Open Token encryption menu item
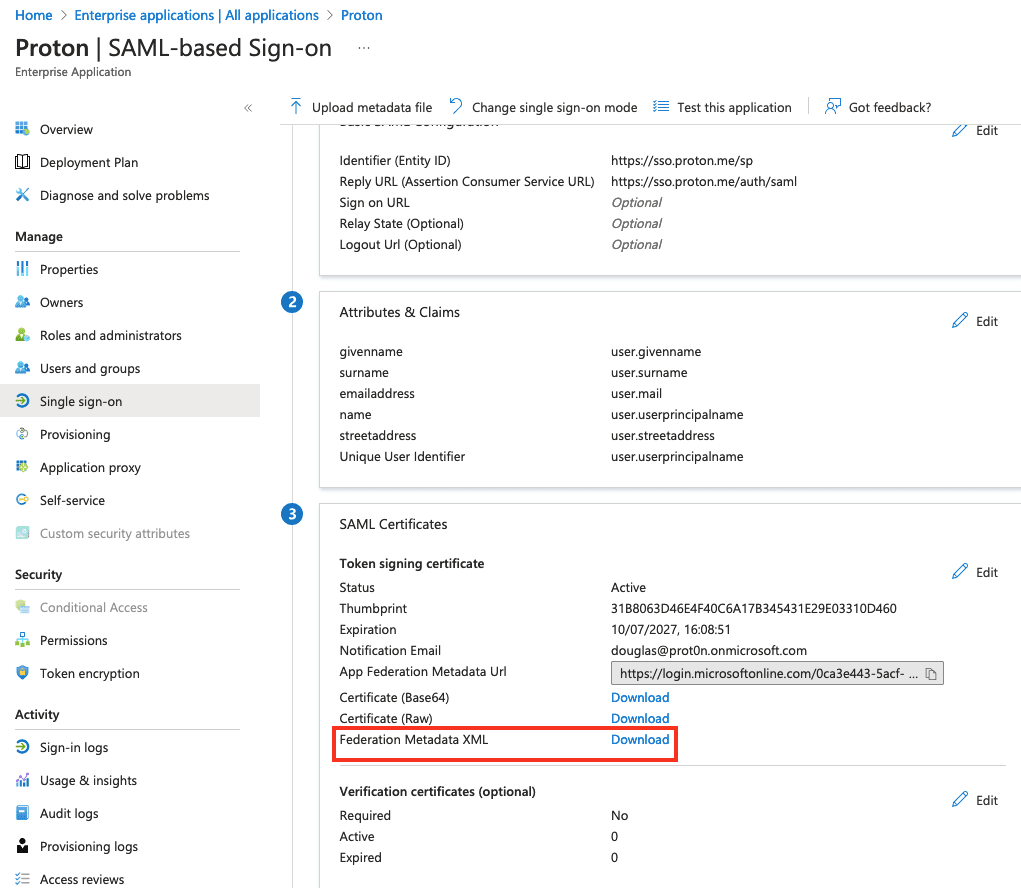The width and height of the screenshot is (1021, 888). tap(90, 673)
